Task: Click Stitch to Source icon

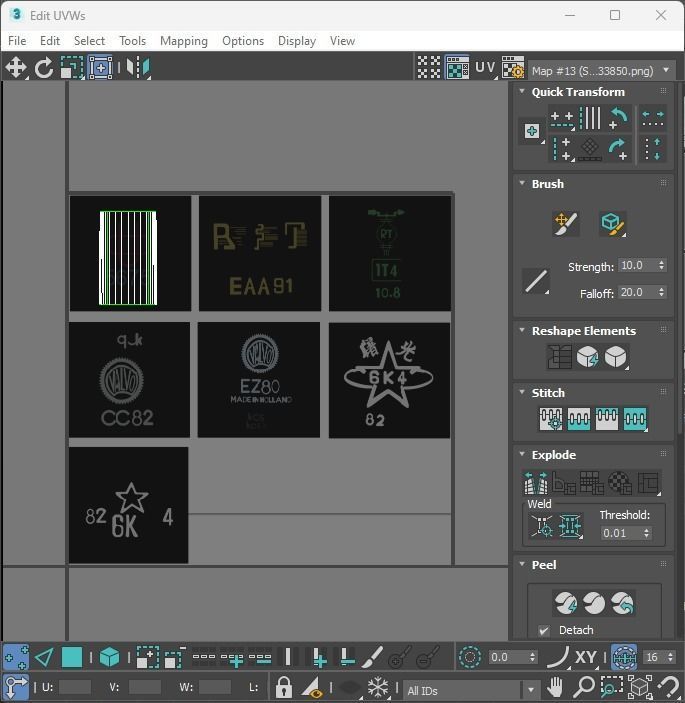Action: (607, 419)
